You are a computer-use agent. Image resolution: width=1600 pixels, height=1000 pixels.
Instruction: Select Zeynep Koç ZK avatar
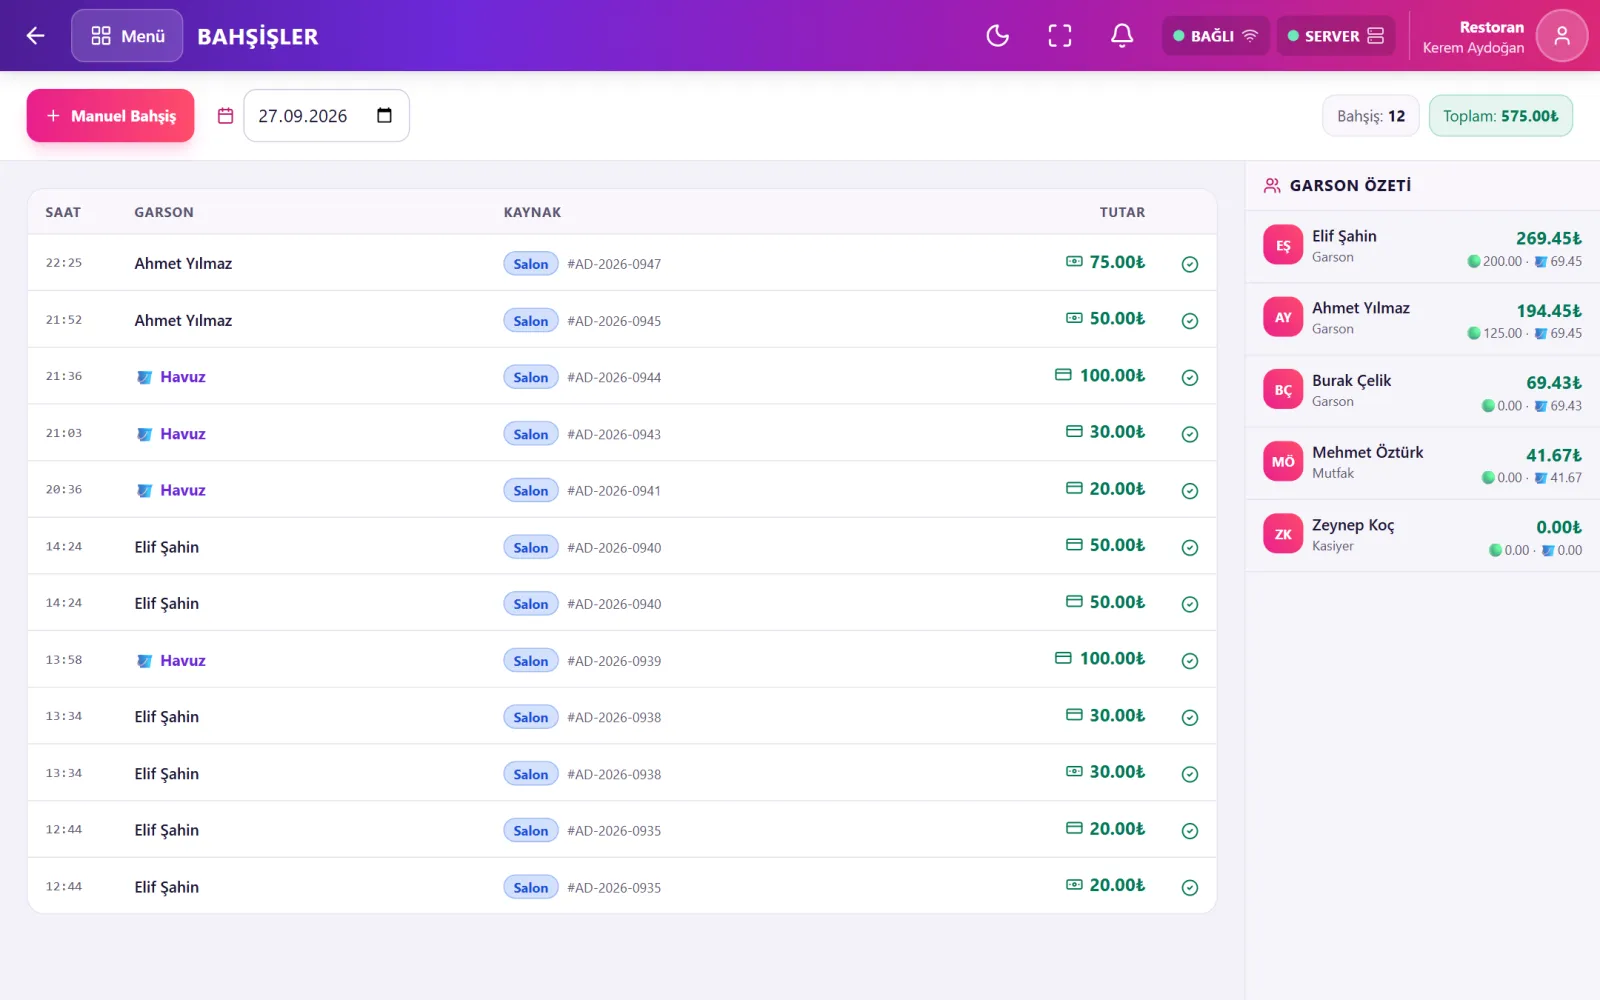pos(1283,534)
